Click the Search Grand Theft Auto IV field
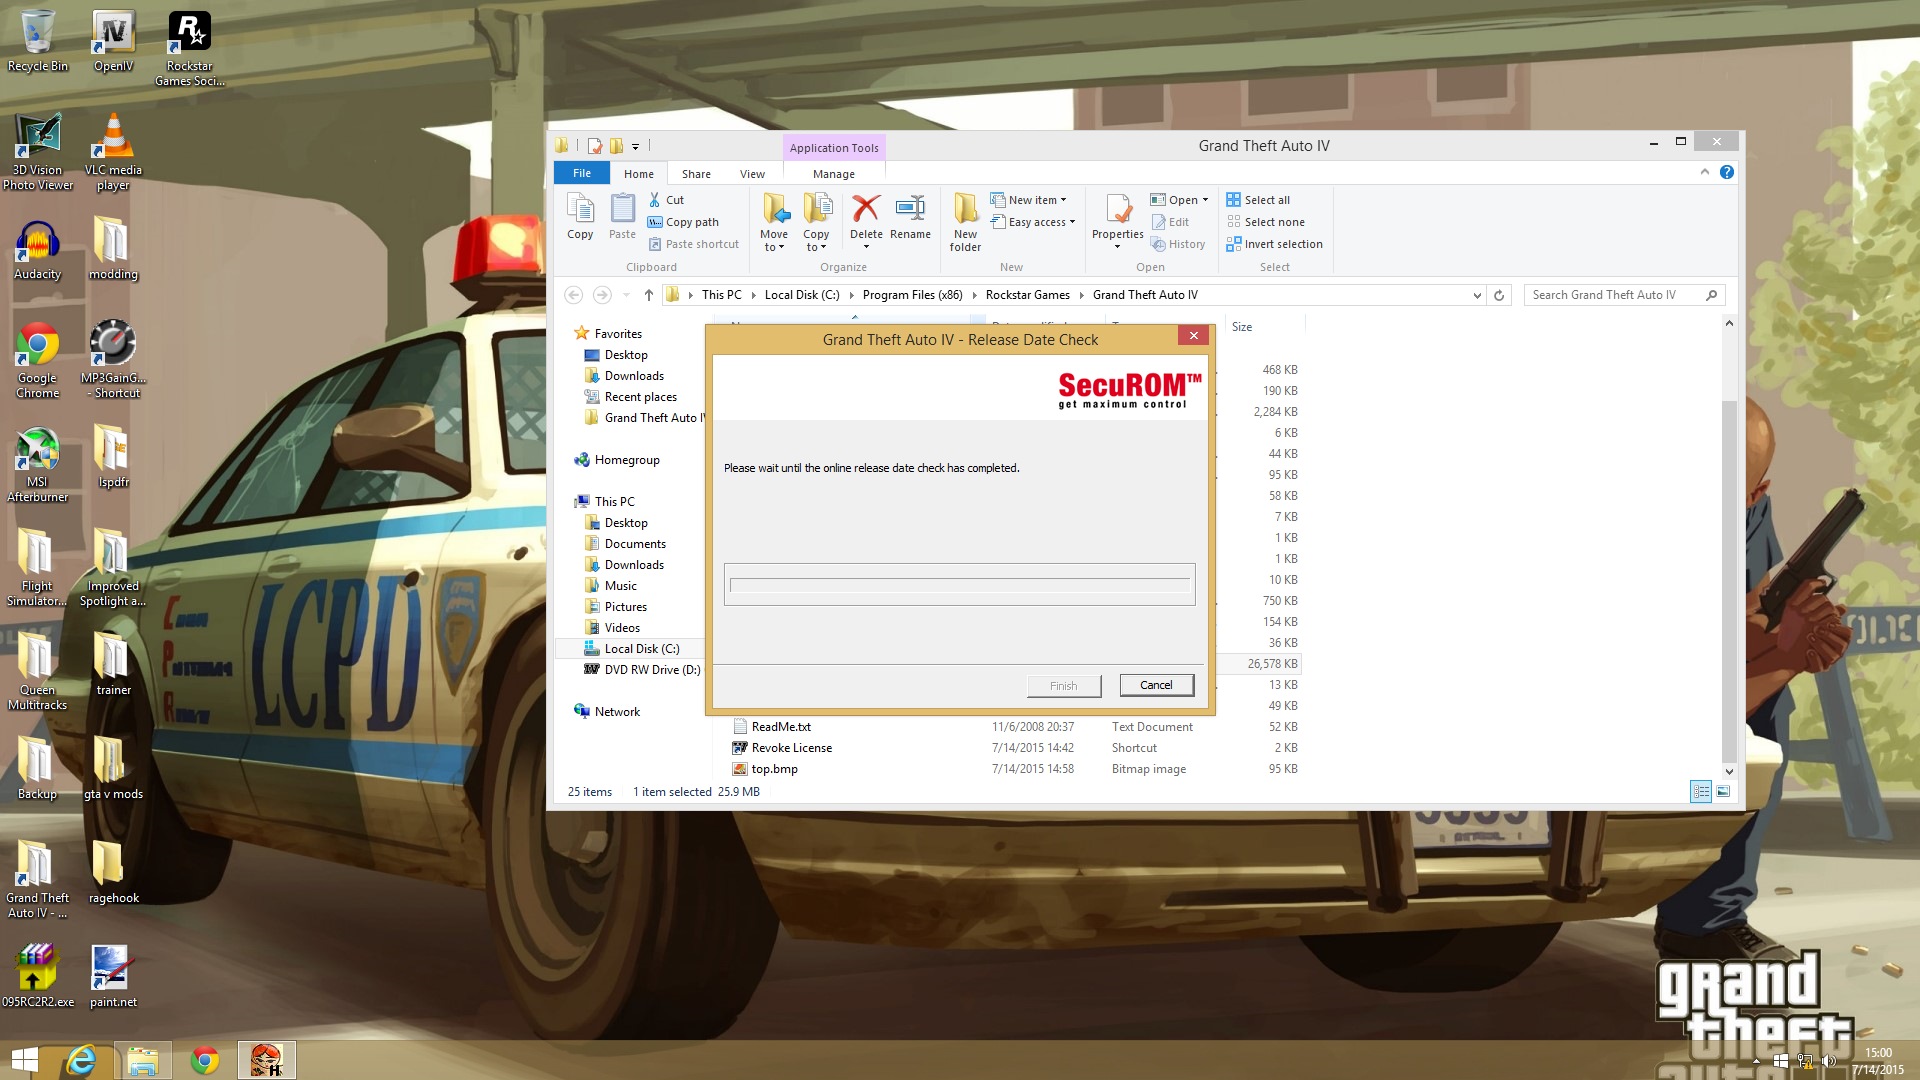1920x1080 pixels. coord(1610,295)
